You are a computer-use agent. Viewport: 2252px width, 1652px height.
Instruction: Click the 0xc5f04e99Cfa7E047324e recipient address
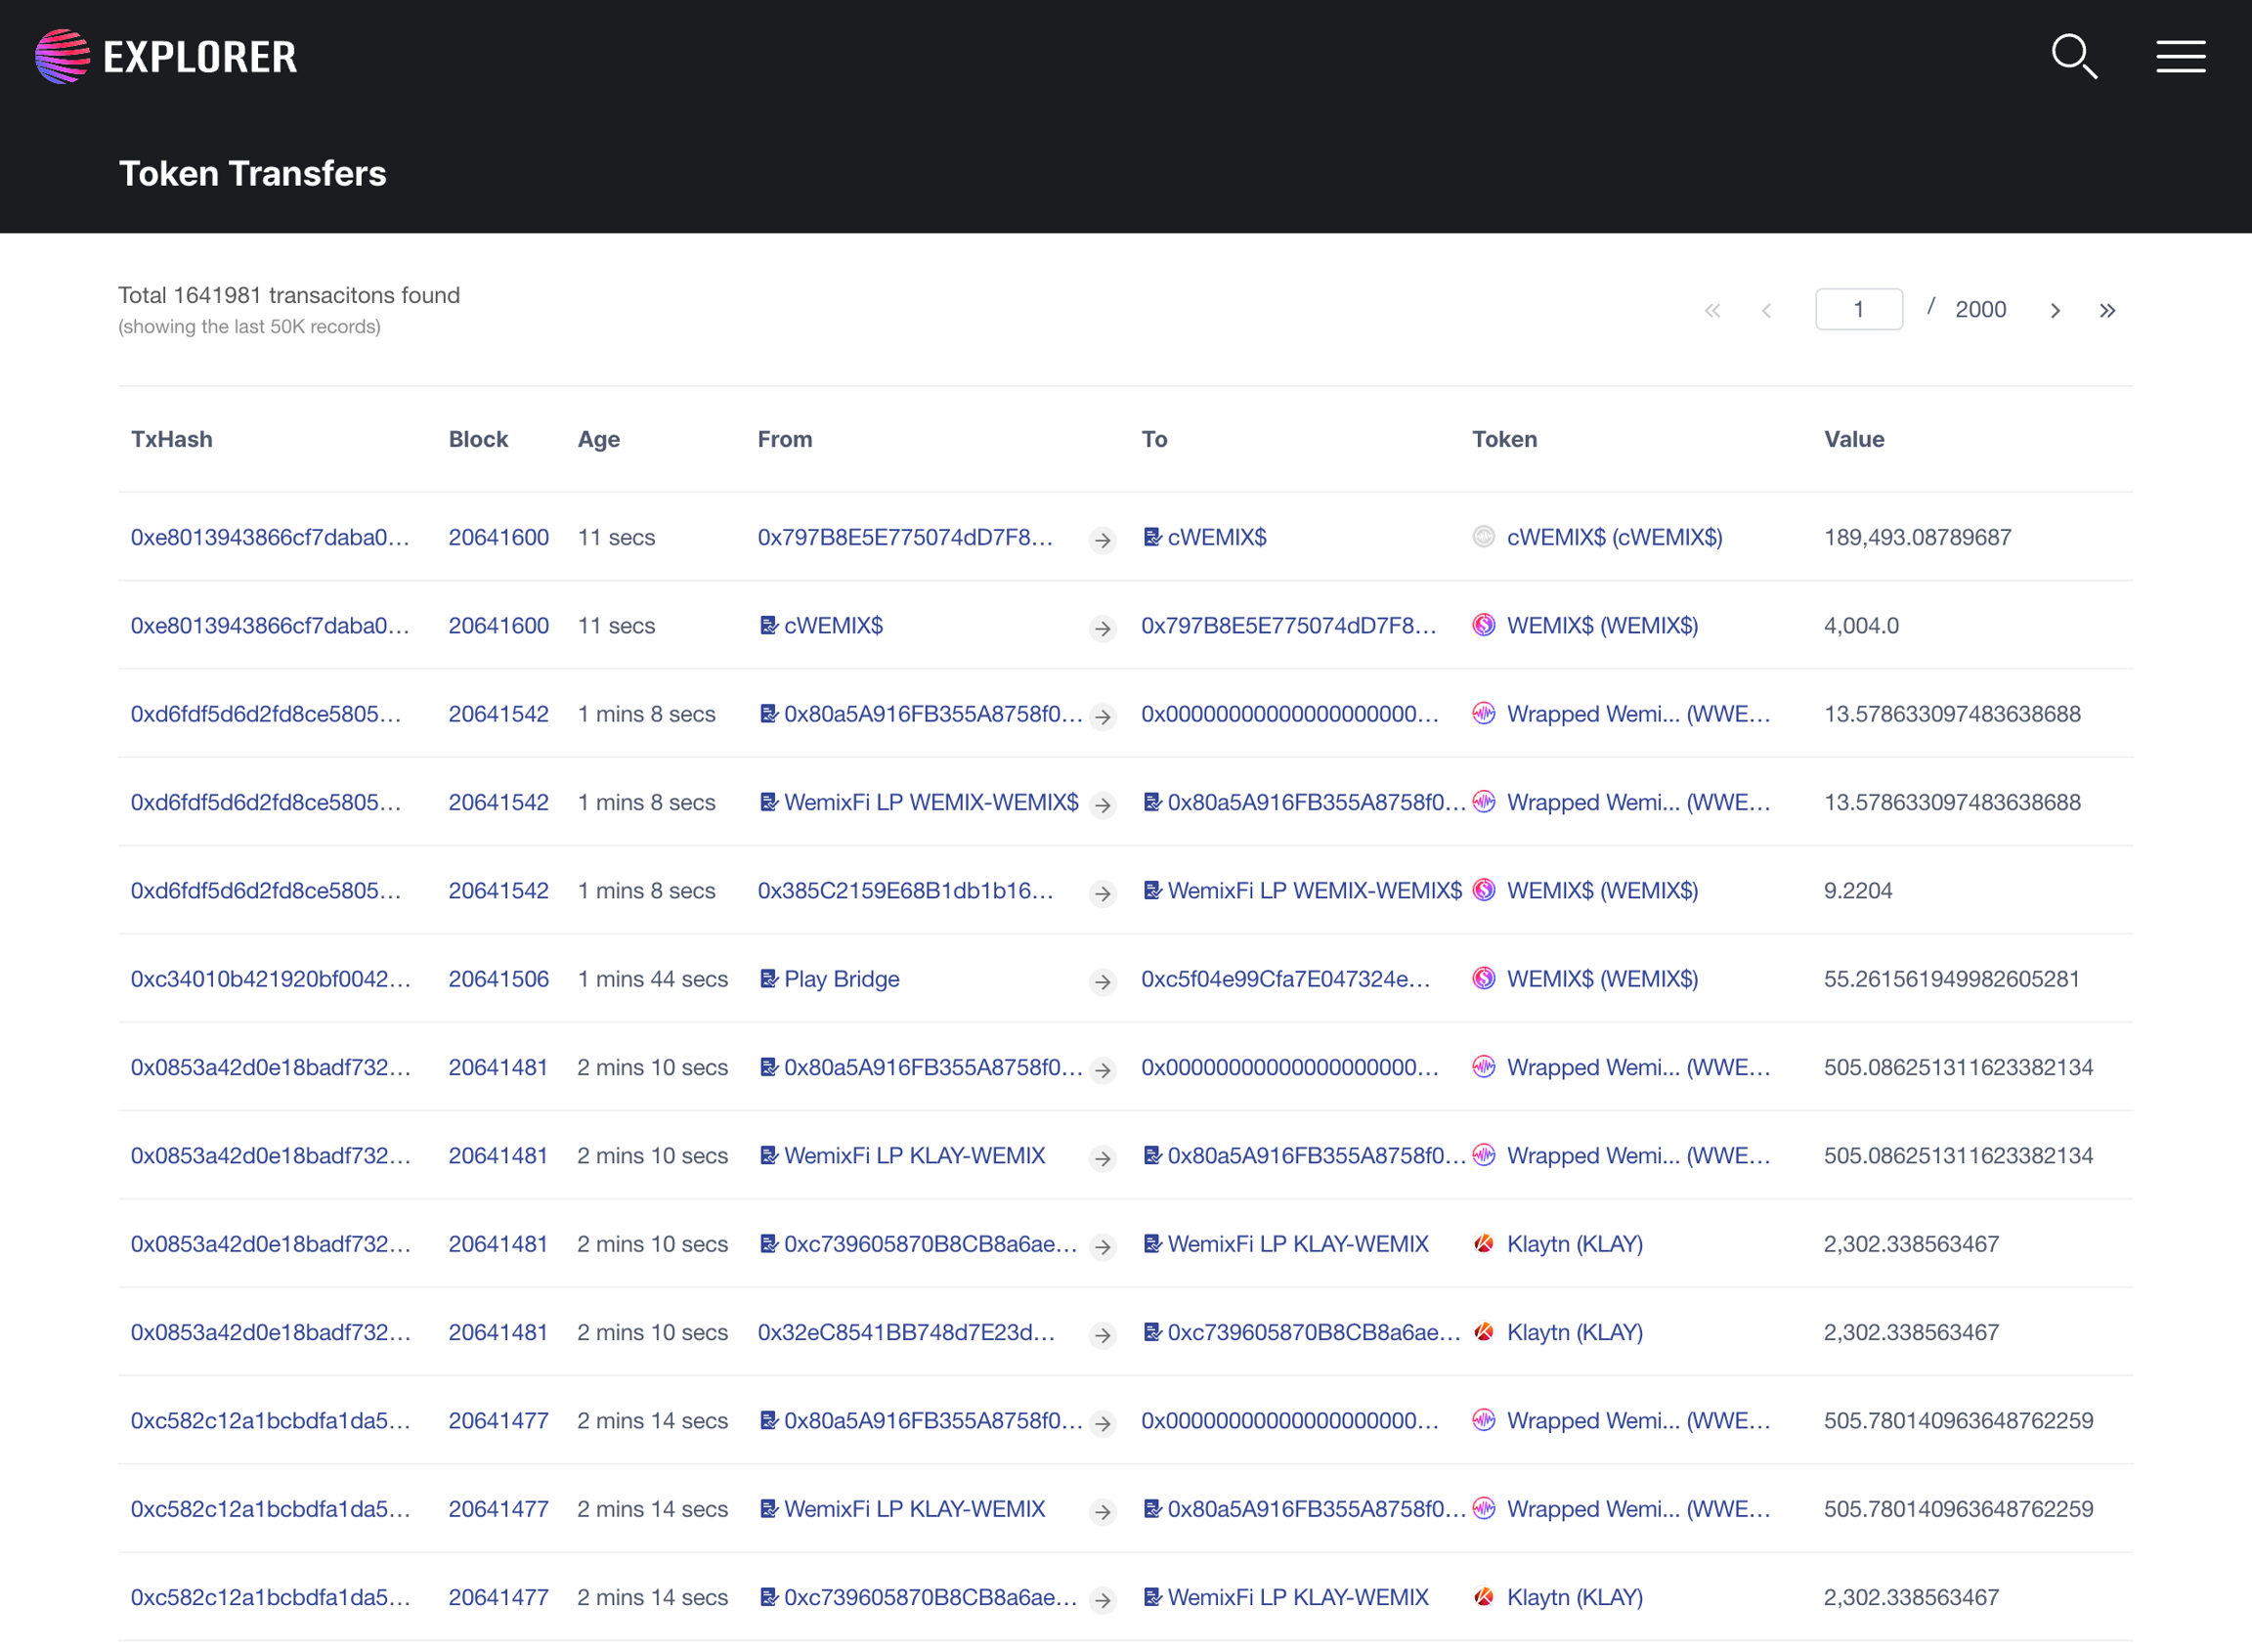click(1285, 978)
